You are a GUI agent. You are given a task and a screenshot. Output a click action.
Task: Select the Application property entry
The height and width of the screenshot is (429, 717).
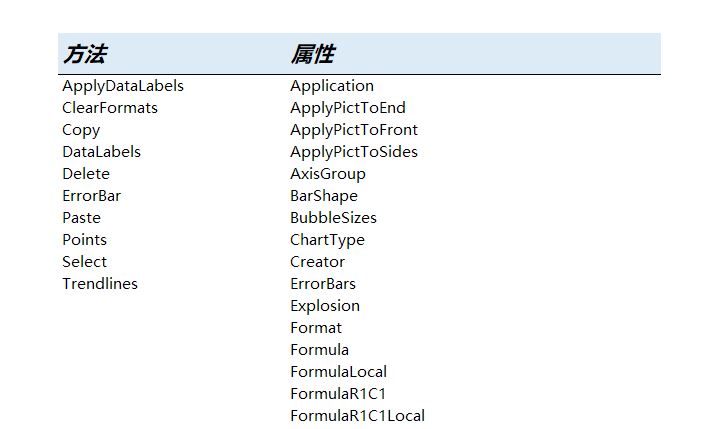(x=332, y=86)
